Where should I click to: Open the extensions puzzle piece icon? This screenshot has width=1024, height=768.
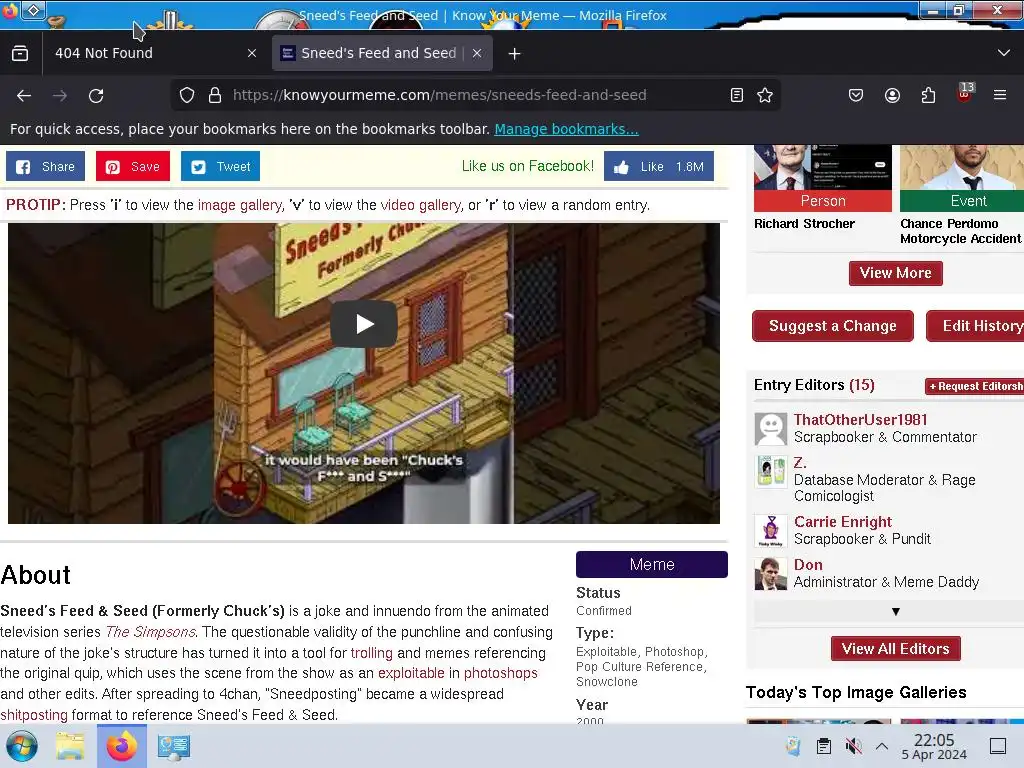(x=928, y=95)
